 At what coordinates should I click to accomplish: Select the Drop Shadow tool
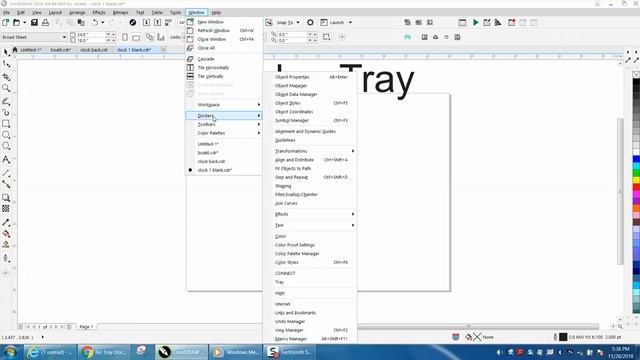click(6, 198)
